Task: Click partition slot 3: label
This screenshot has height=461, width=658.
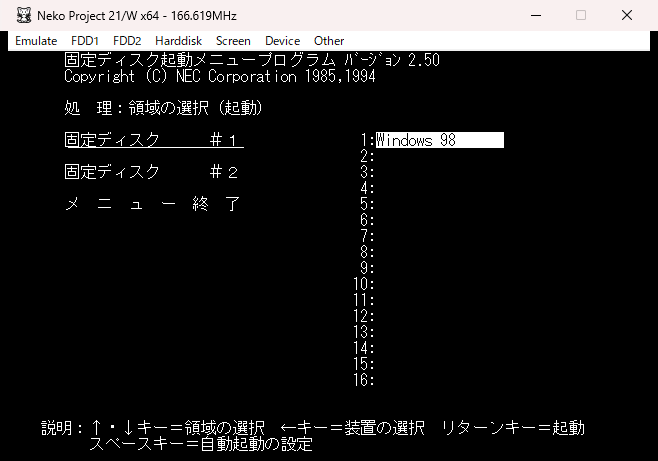Action: tap(367, 172)
